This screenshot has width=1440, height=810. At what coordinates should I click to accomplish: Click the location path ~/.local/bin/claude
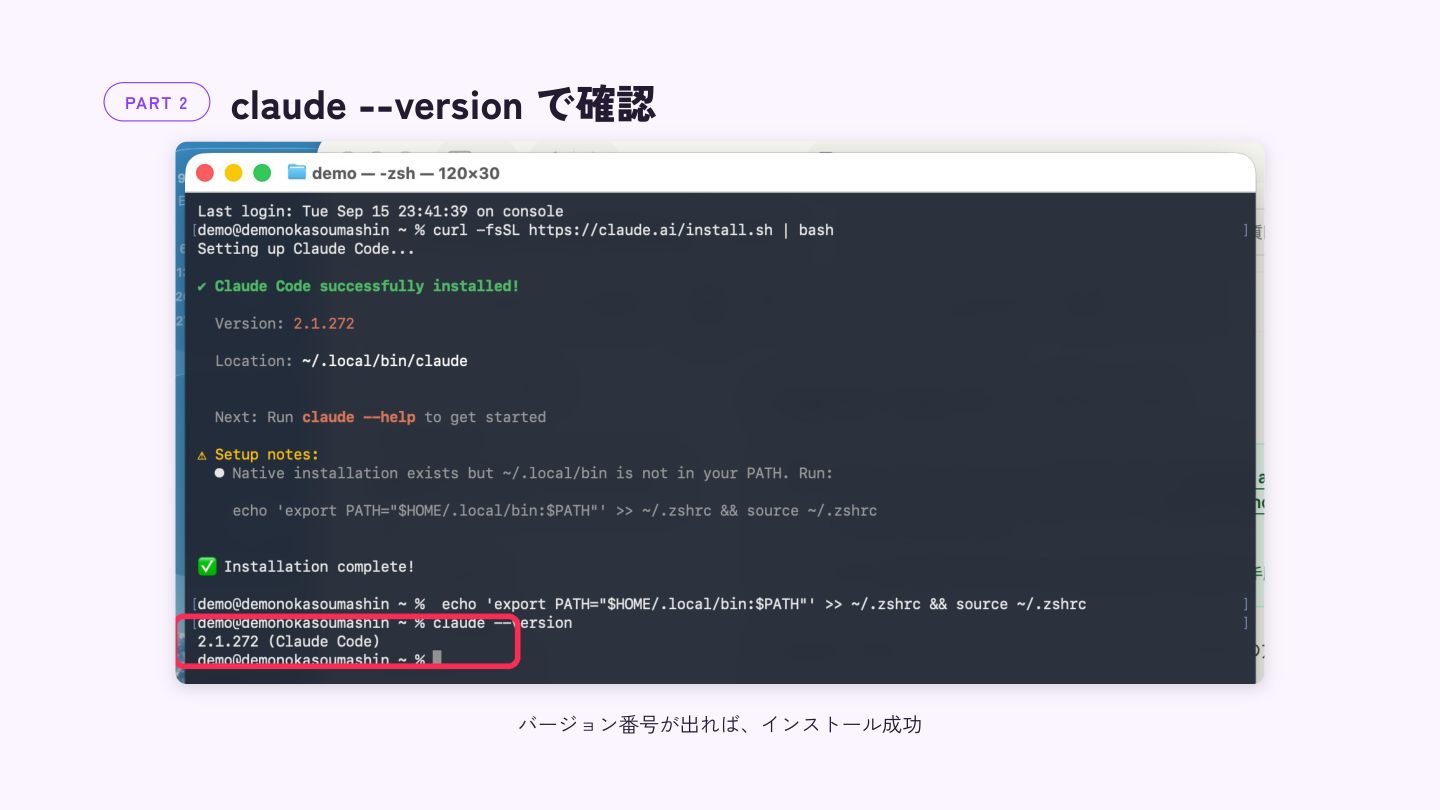385,361
